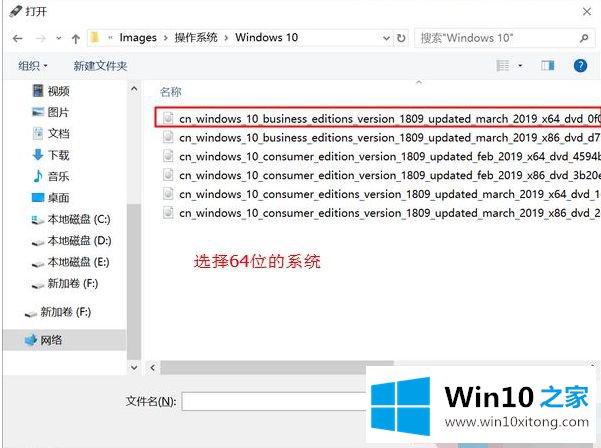The width and height of the screenshot is (601, 448).
Task: Open 桌面 in the navigation pane
Action: tap(50, 198)
